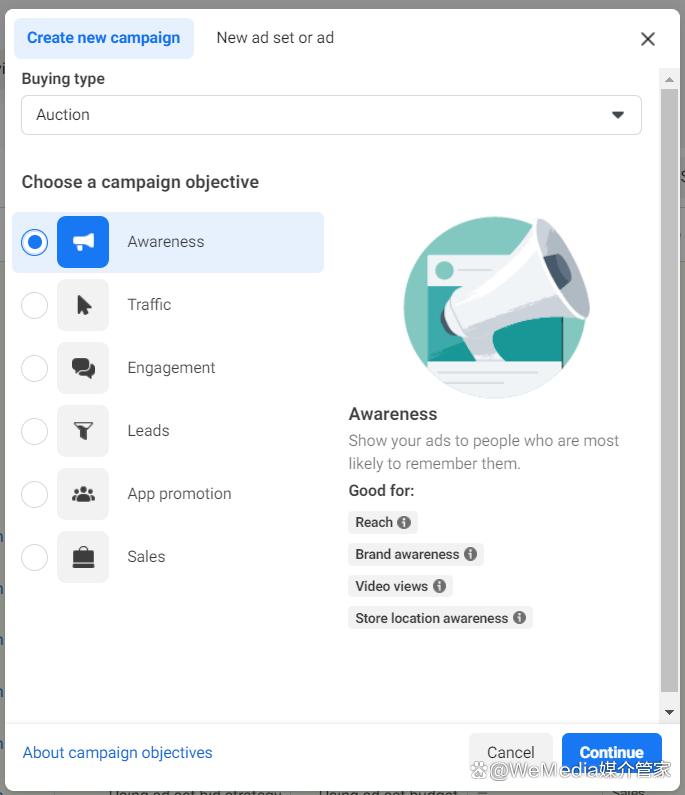
Task: Click info icon next to Video views
Action: [438, 586]
